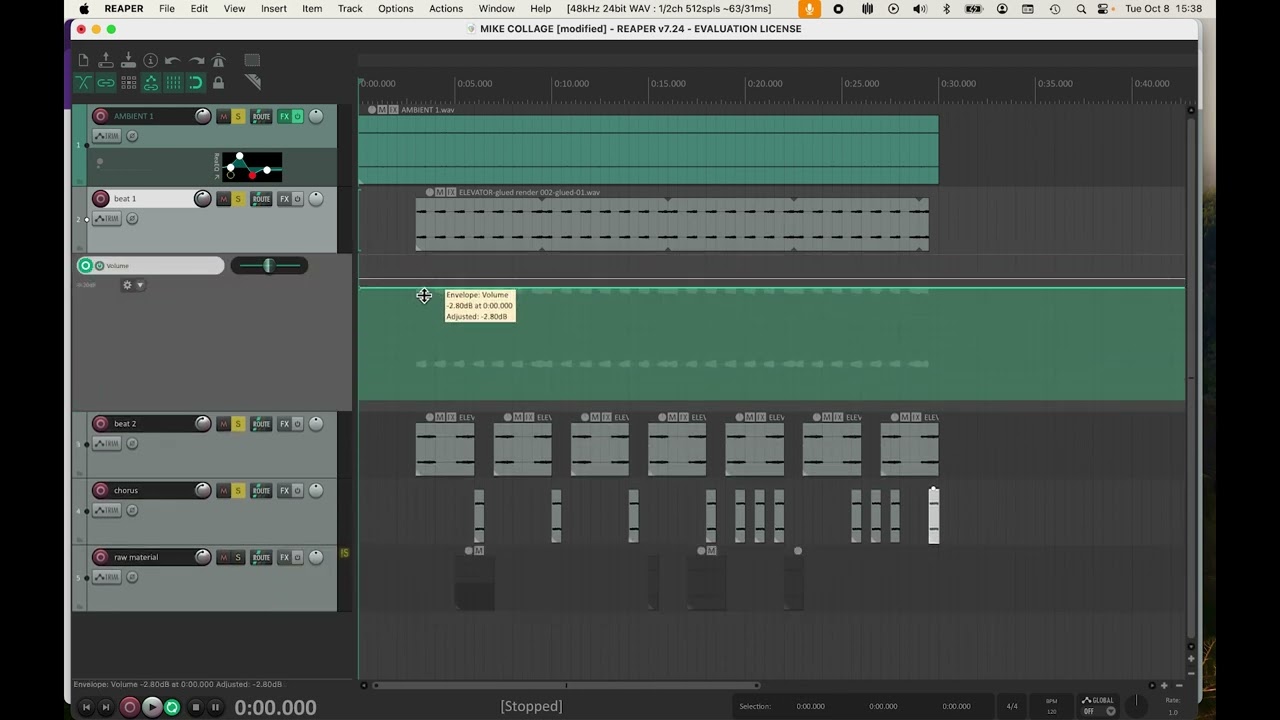Click the transport Record button
Image resolution: width=1280 pixels, height=720 pixels.
click(x=129, y=707)
